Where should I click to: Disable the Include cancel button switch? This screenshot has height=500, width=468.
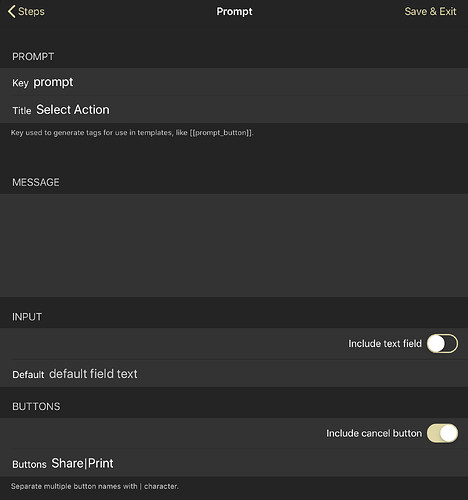[442, 433]
